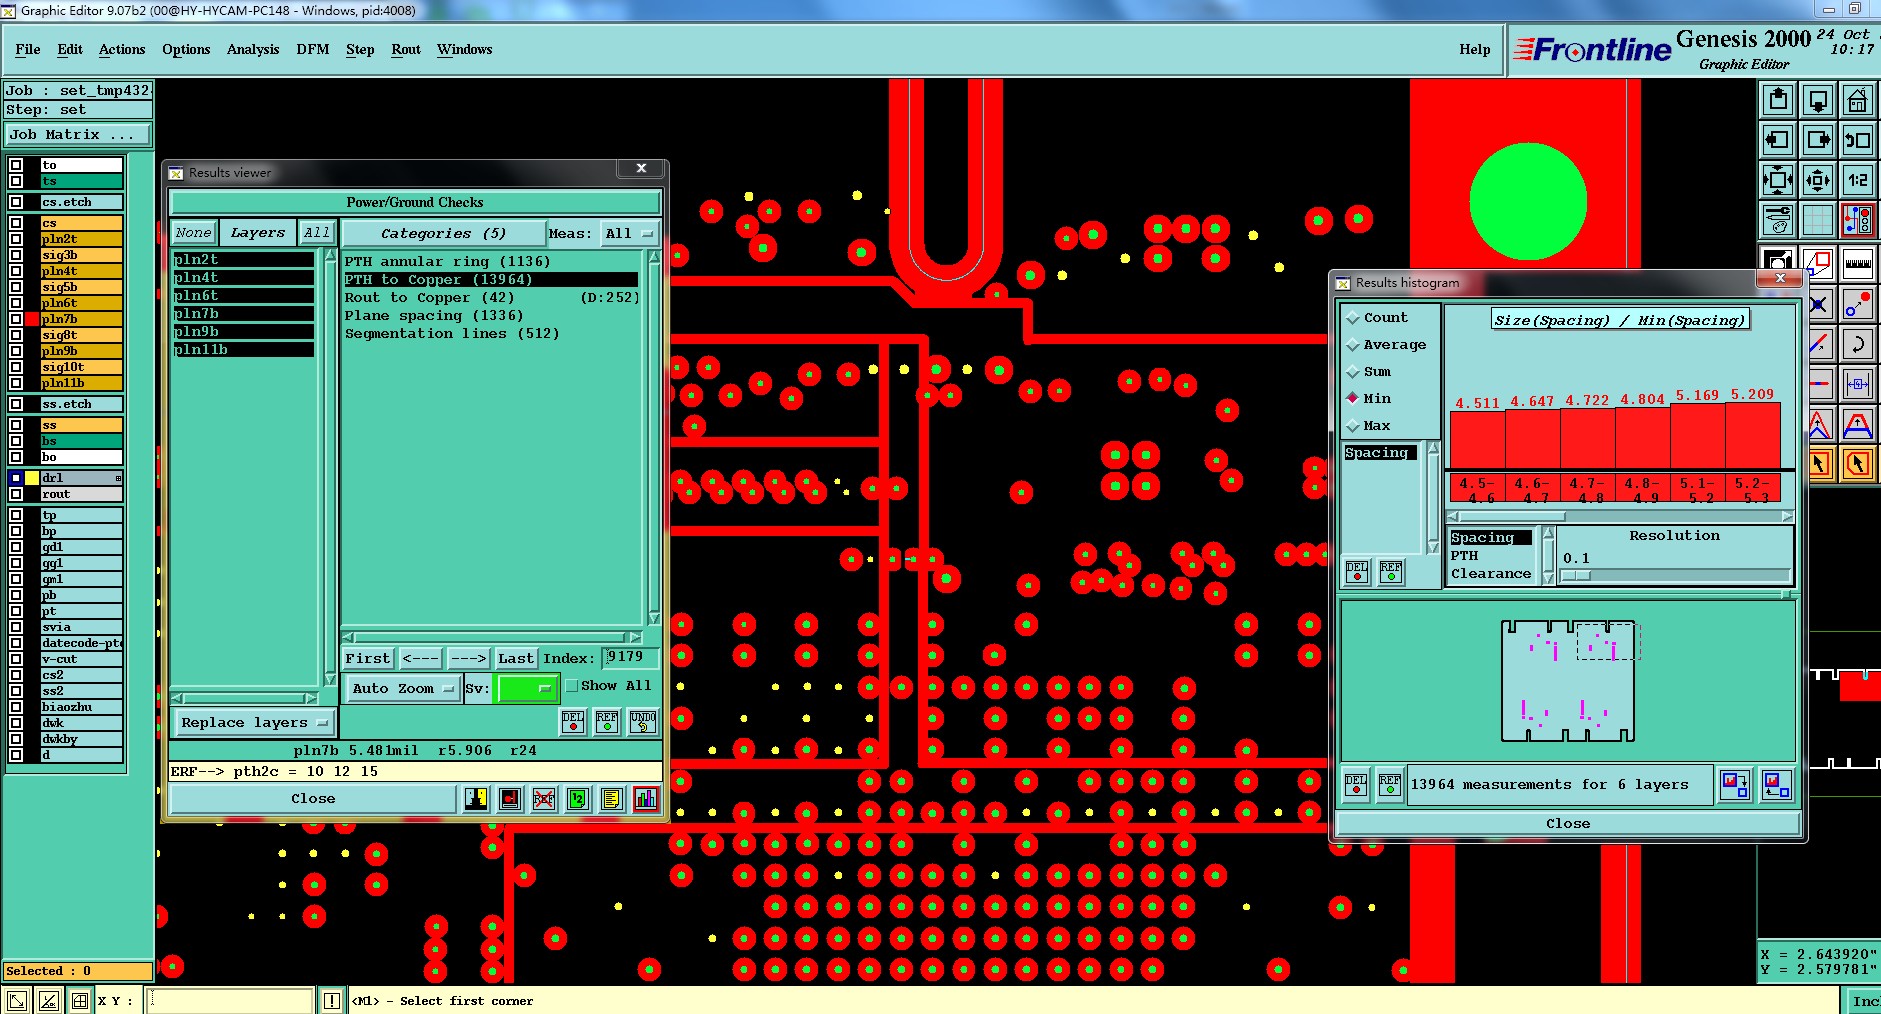Screen dimensions: 1881x1014
Task: Click the pan right icon
Action: pyautogui.click(x=1817, y=140)
